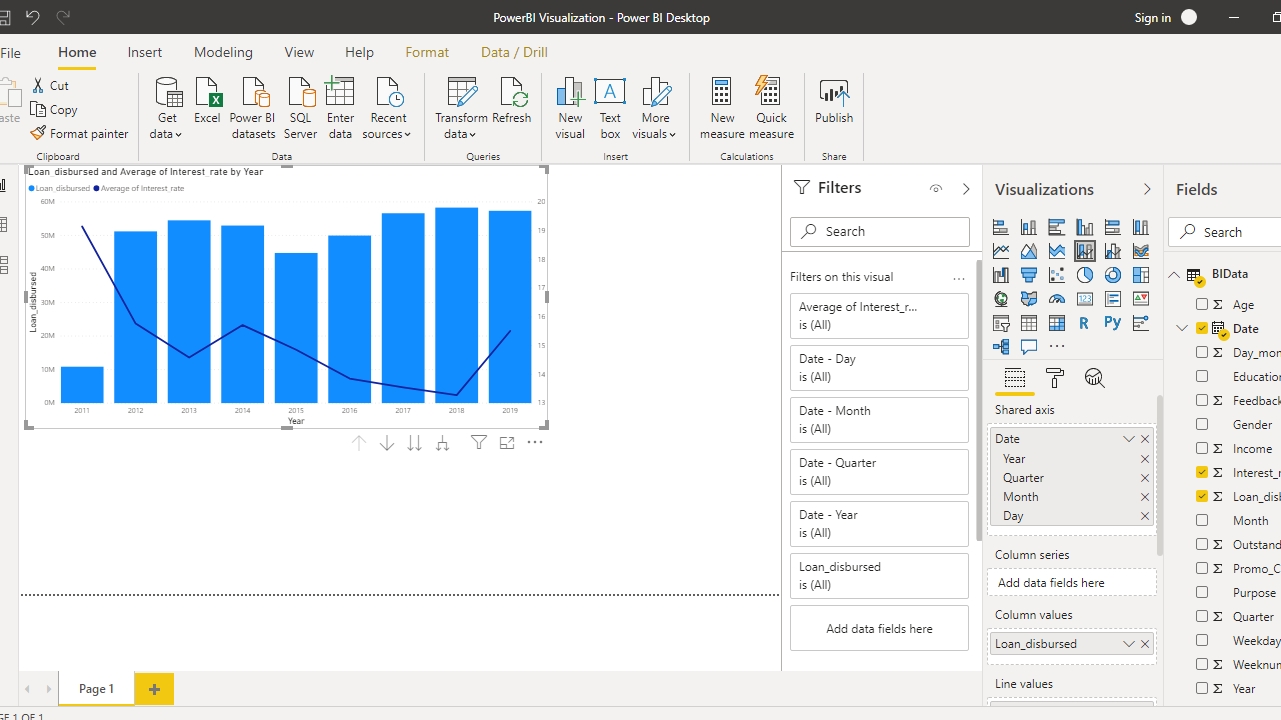Tick the Gender field checkbox
Viewport: 1281px width, 720px height.
click(x=1202, y=424)
